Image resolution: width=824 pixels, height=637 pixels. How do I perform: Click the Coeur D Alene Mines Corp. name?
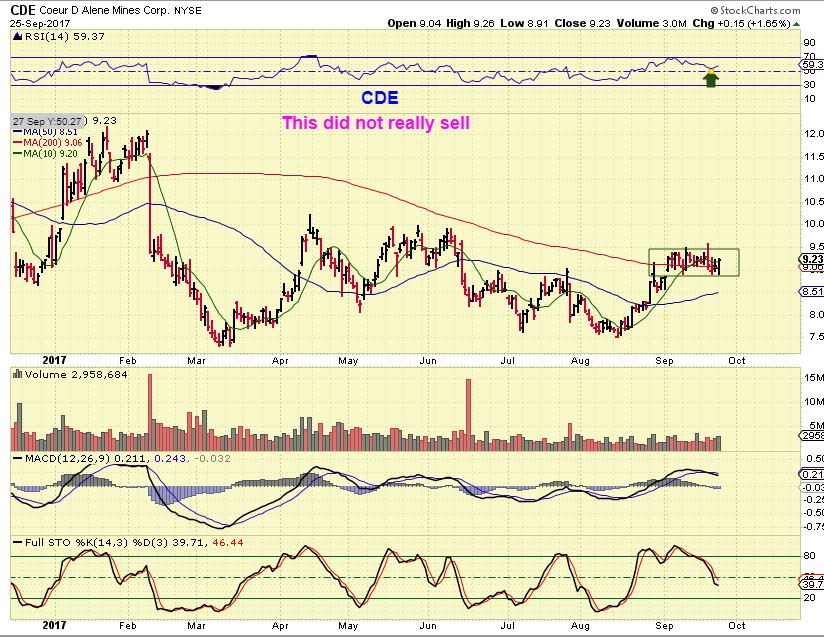coord(105,11)
